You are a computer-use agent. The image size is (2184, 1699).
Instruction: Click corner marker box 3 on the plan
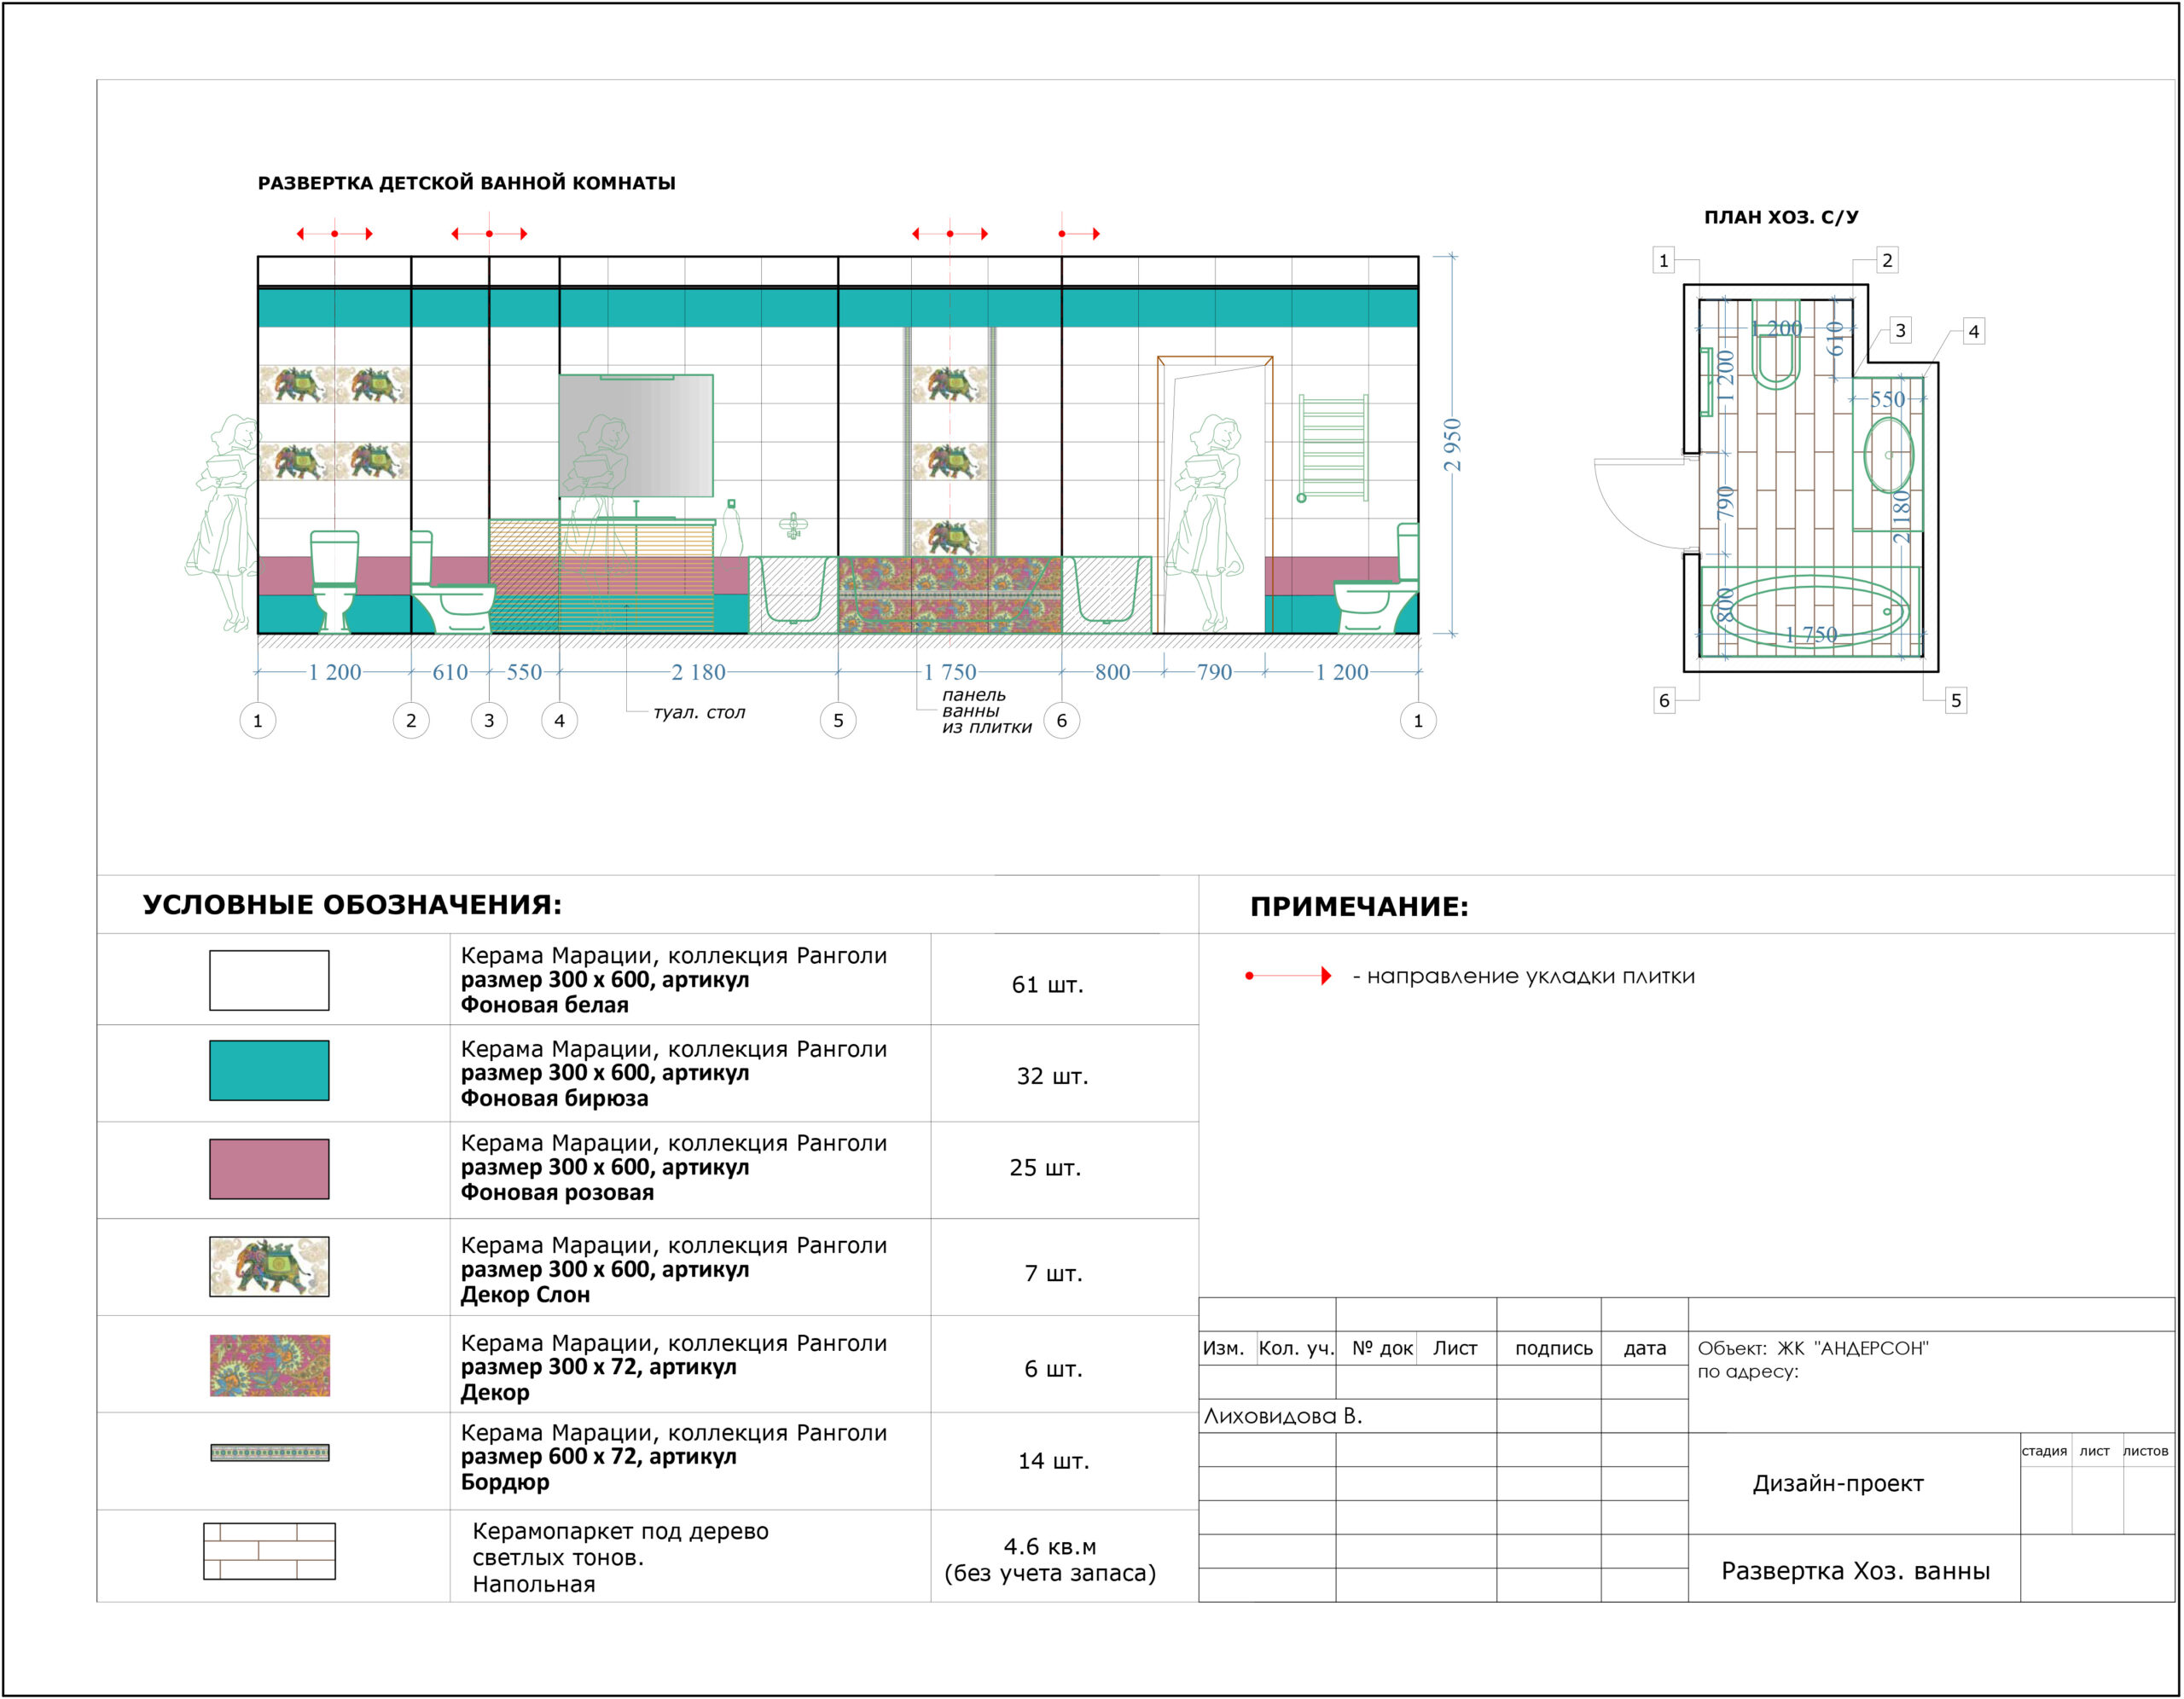coord(1900,330)
